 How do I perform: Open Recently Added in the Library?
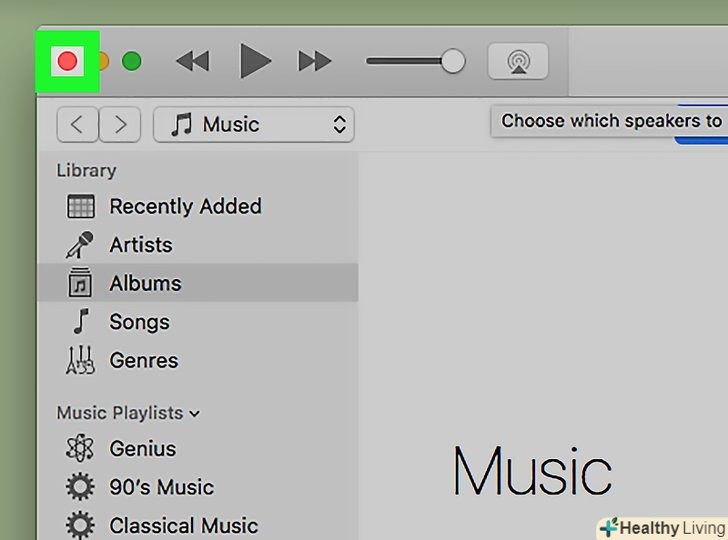tap(197, 206)
